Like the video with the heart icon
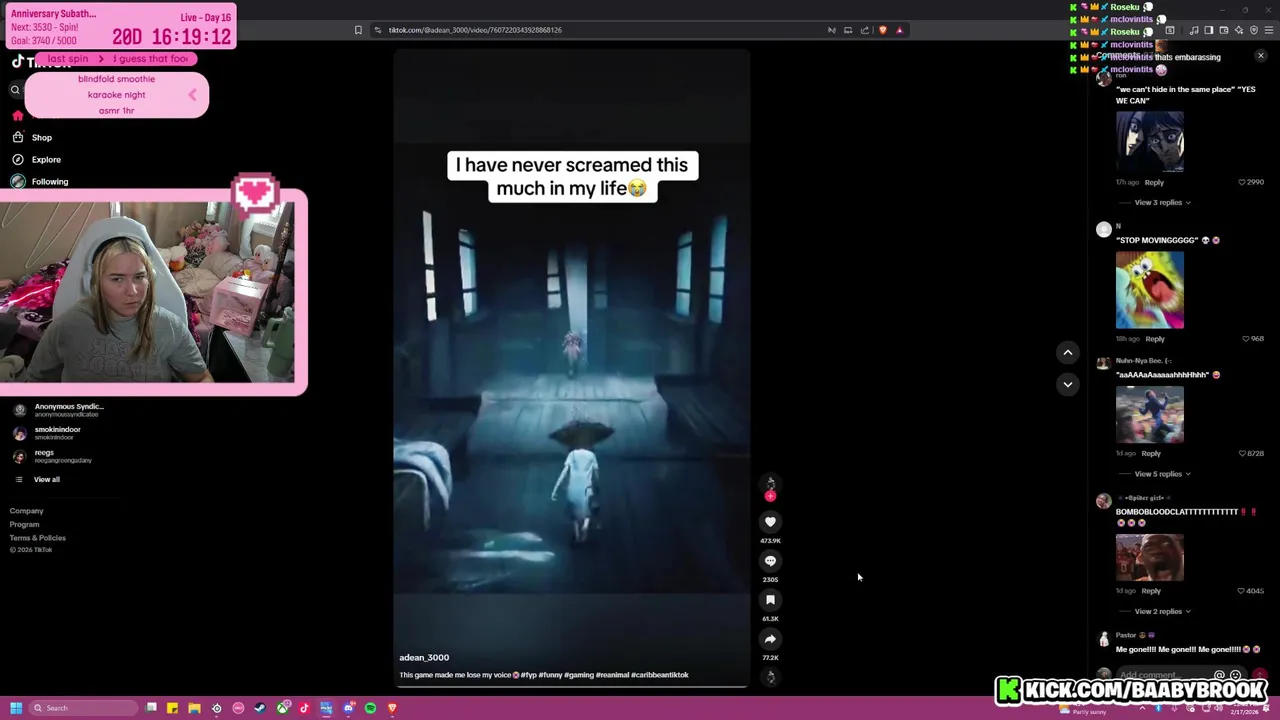The image size is (1280, 720). [x=770, y=521]
